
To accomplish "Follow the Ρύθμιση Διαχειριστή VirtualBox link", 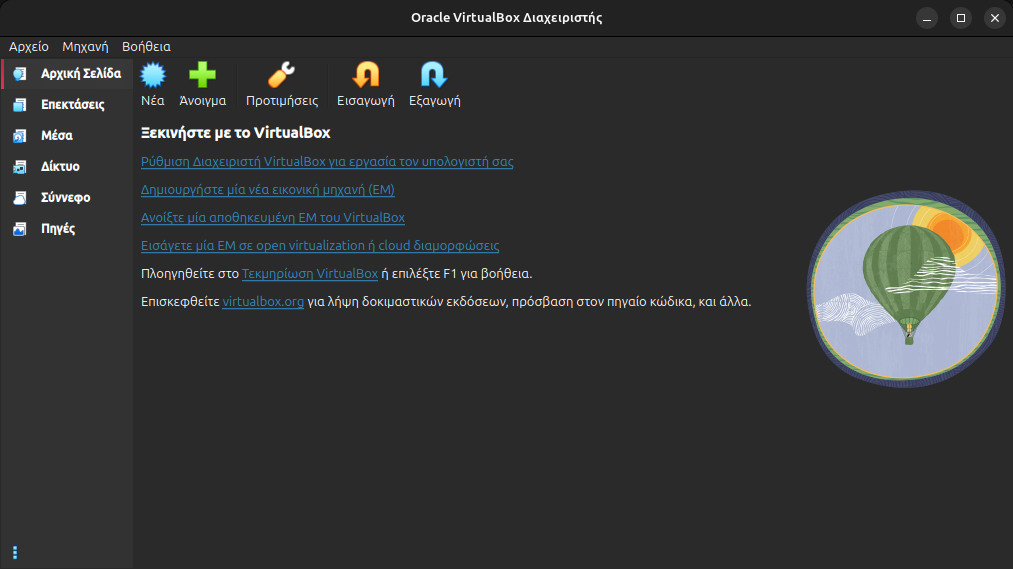I will tap(327, 161).
